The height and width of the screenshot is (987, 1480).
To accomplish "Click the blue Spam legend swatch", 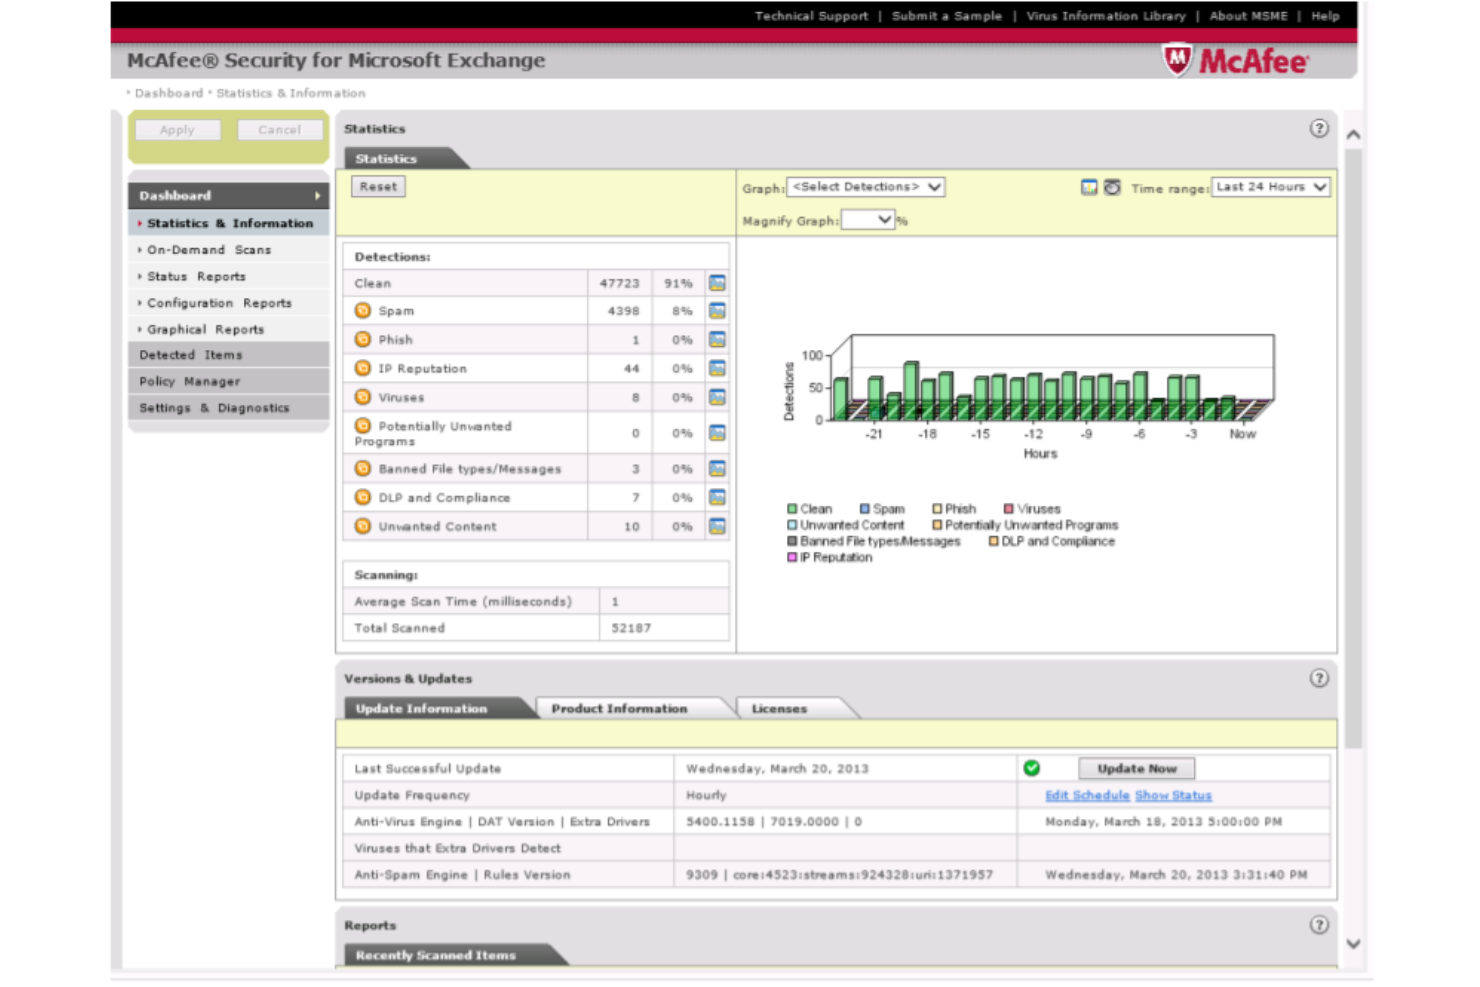I will click(865, 509).
